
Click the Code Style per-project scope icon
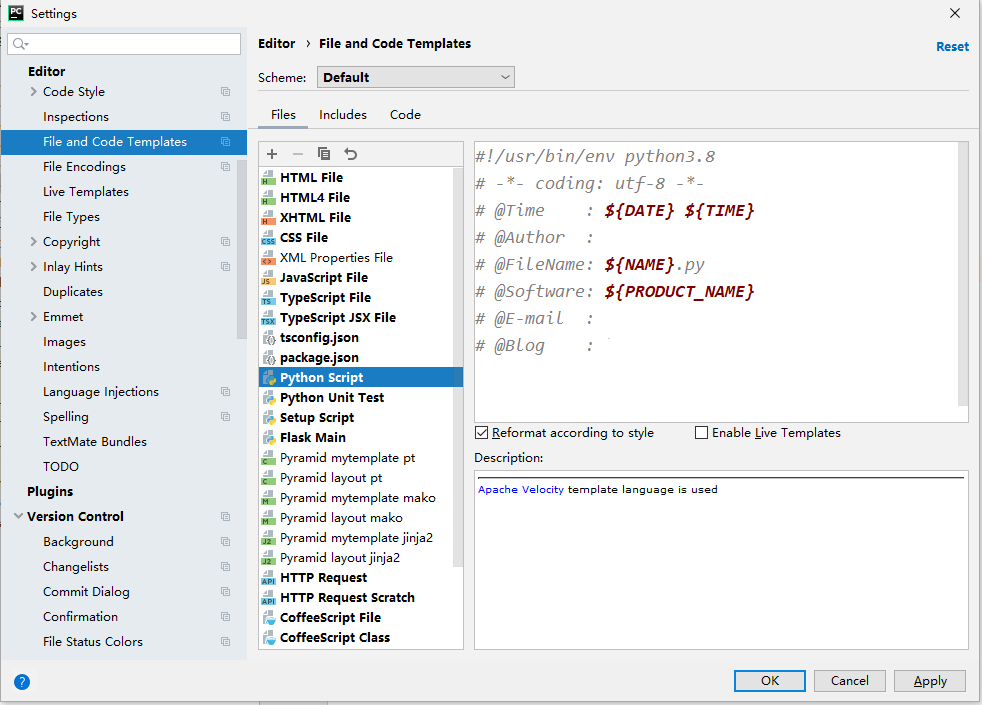click(x=225, y=92)
